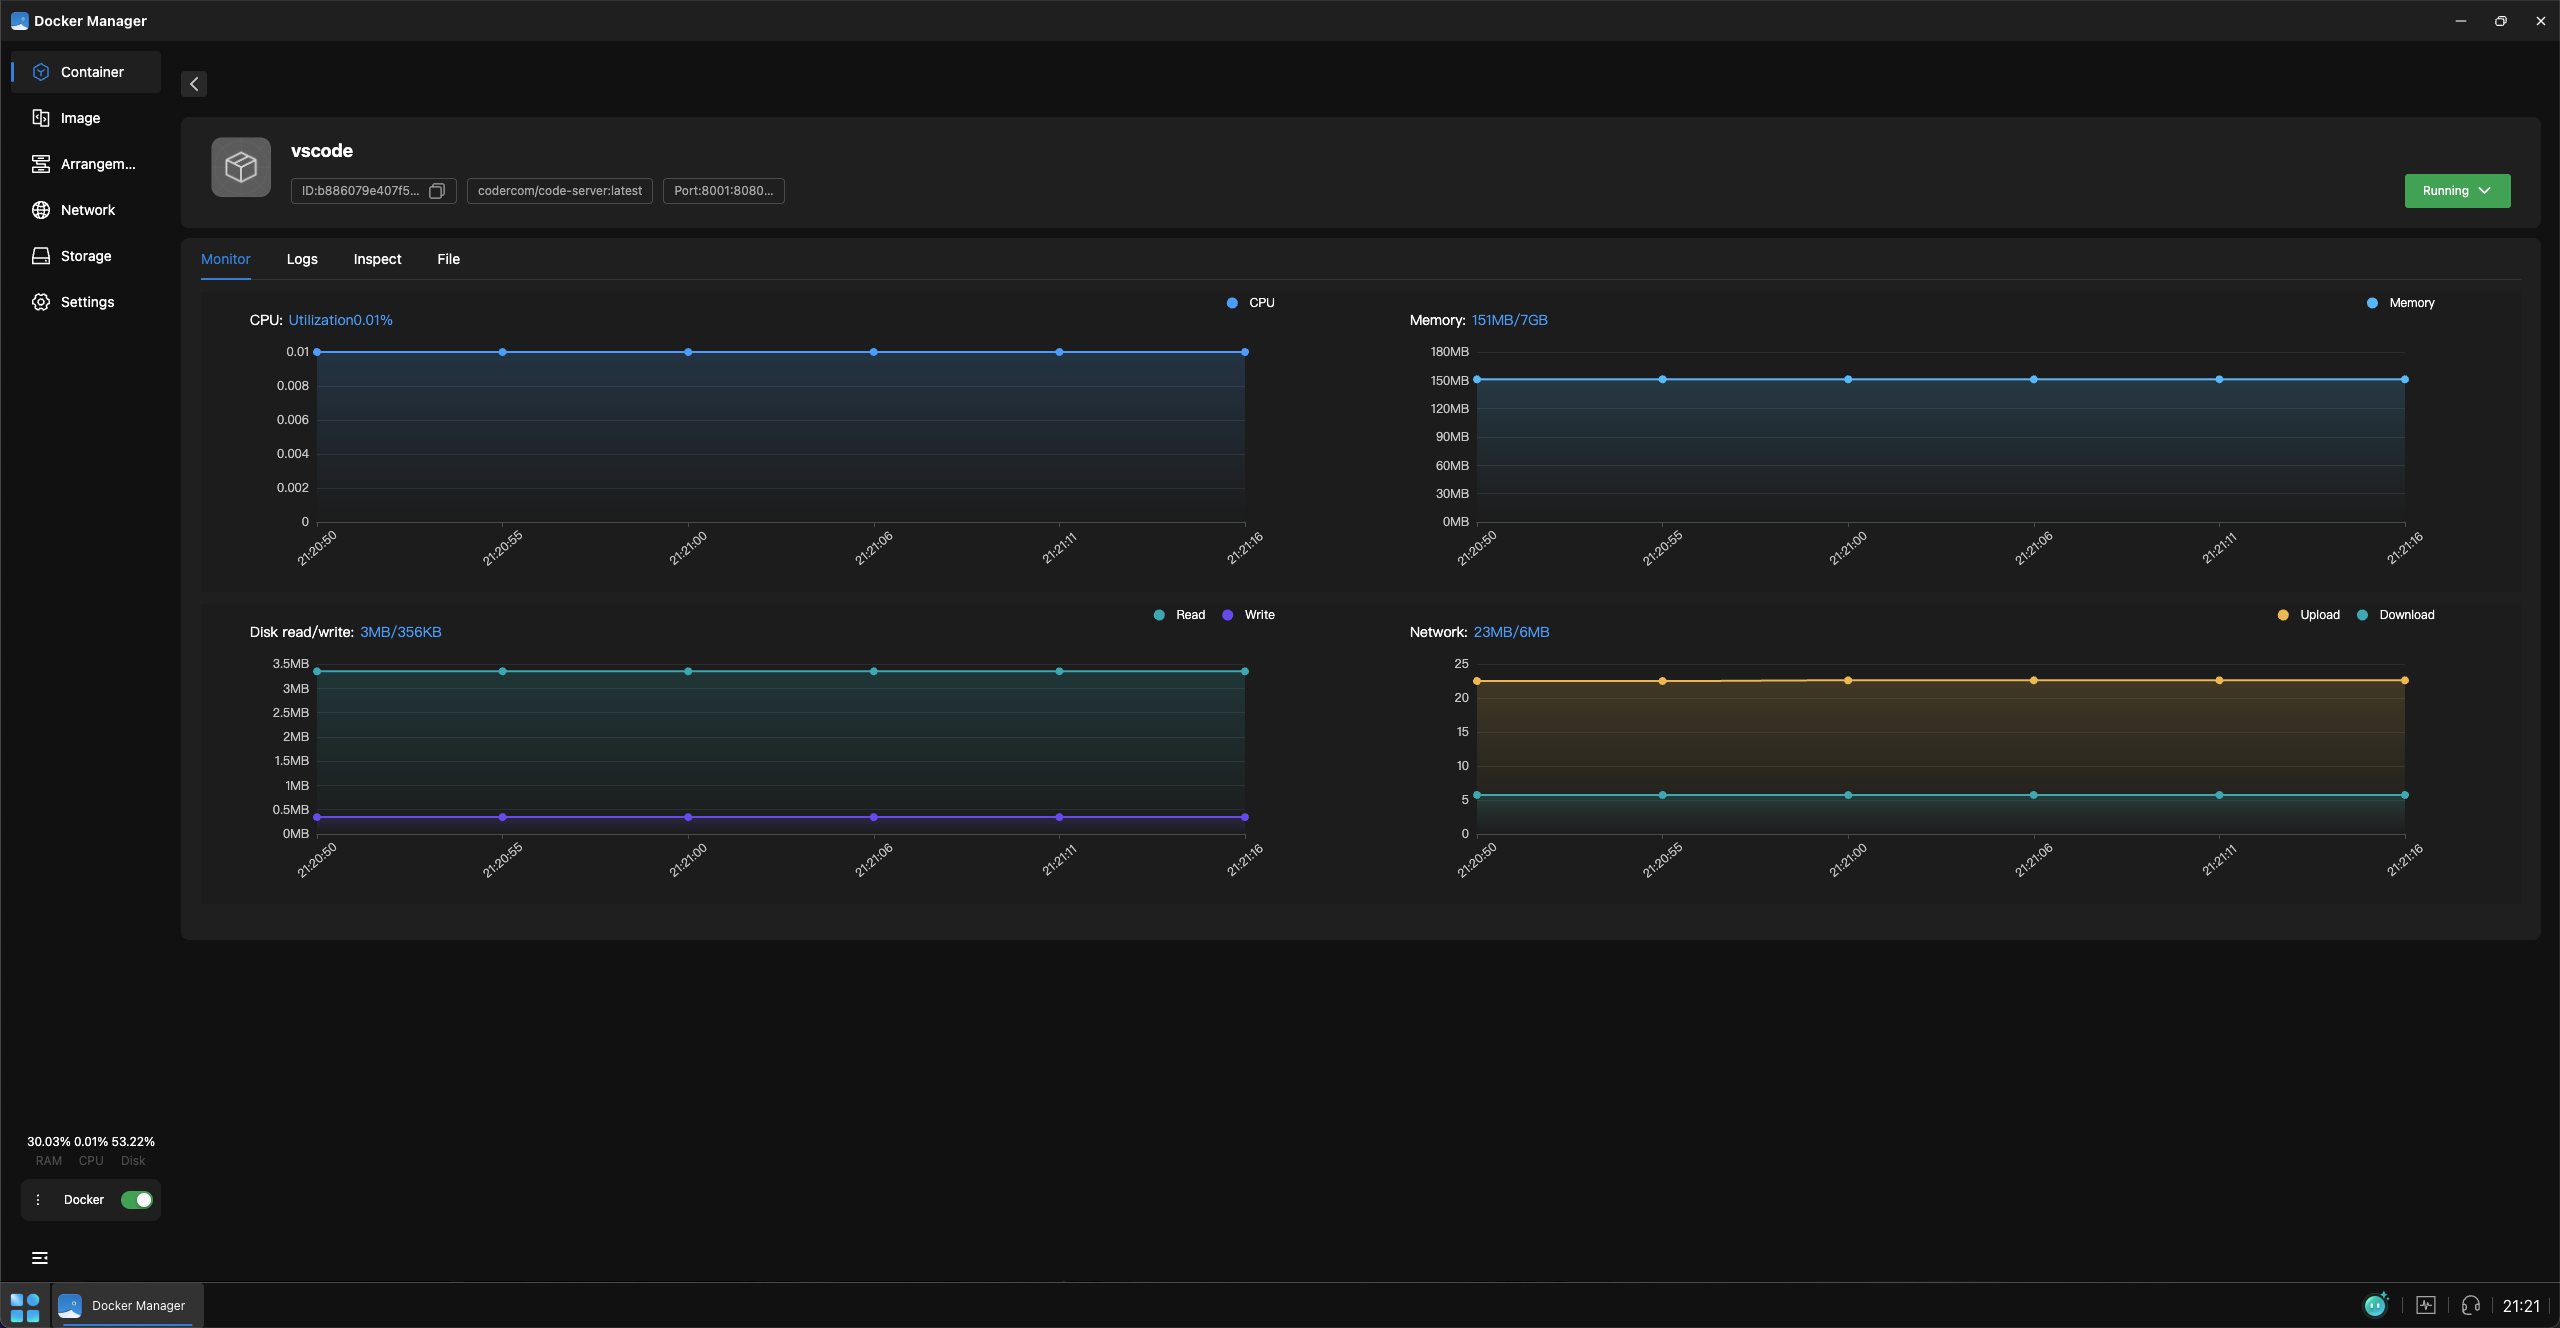Collapse sidebar using bottom menu icon
This screenshot has height=1328, width=2560.
pos(40,1258)
